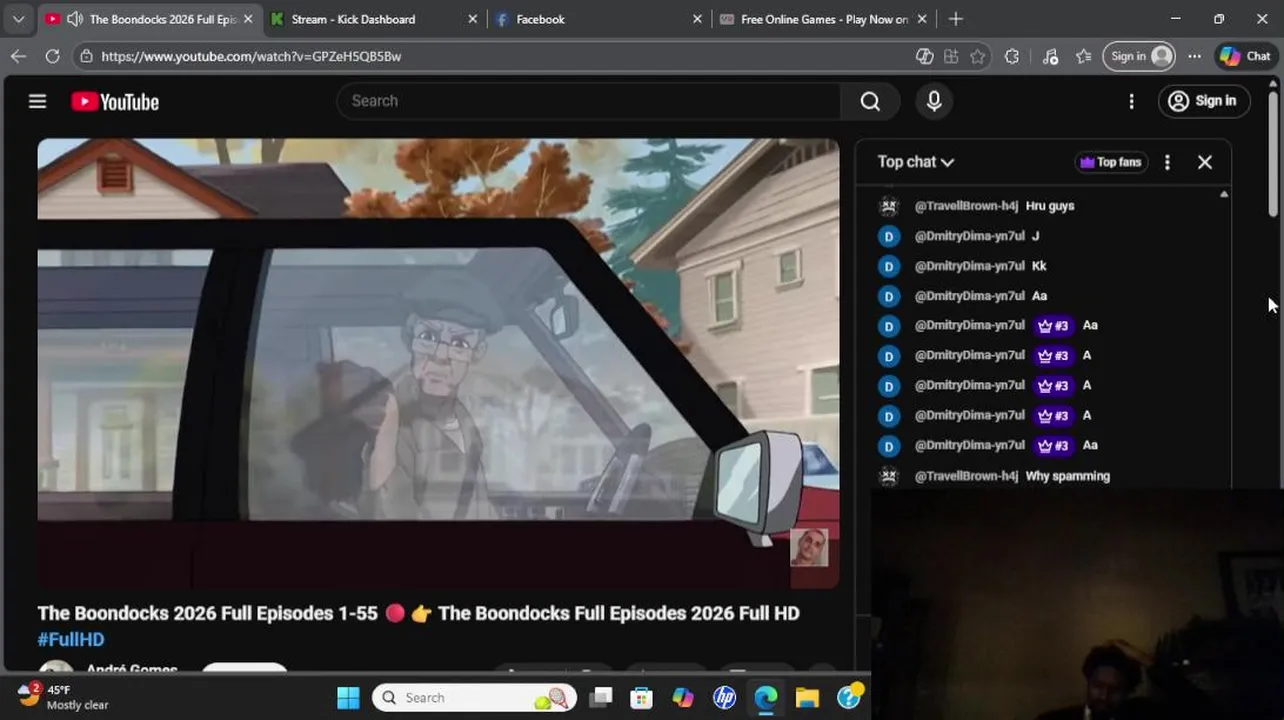Click Microsoft Edge taskbar icon
Screen dimensions: 1284x720
[766, 698]
